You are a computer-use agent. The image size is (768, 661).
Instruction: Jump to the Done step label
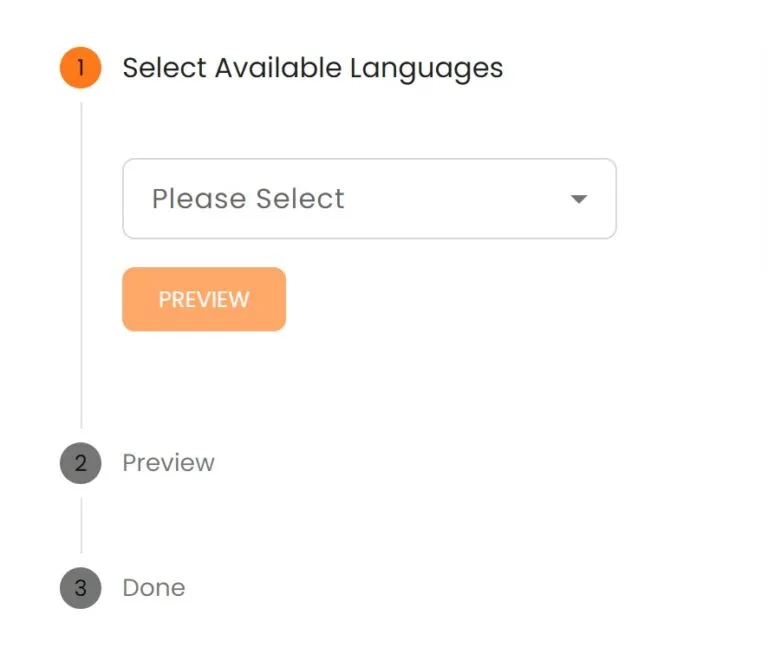pos(154,588)
